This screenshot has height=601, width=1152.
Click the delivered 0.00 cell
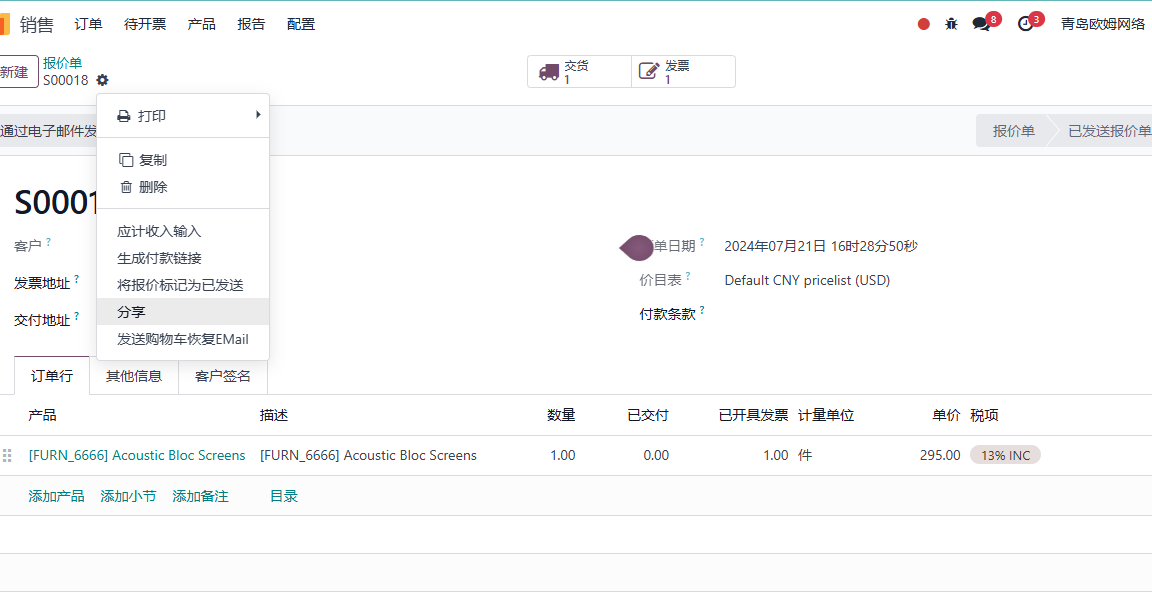click(656, 456)
